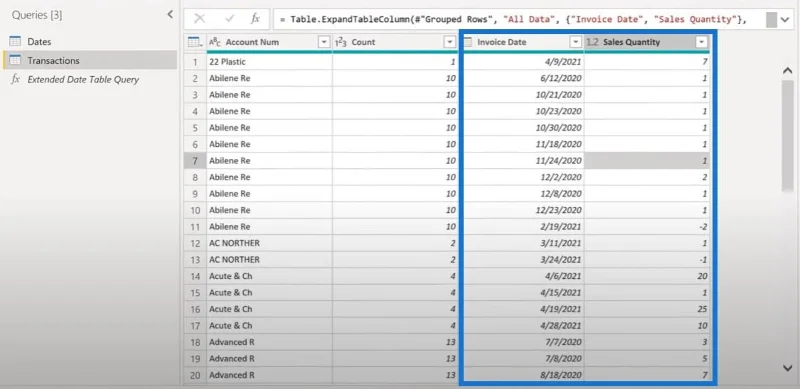Image resolution: width=800 pixels, height=389 pixels.
Task: Click the vertical scrollbar down arrow
Action: pyautogui.click(x=787, y=368)
